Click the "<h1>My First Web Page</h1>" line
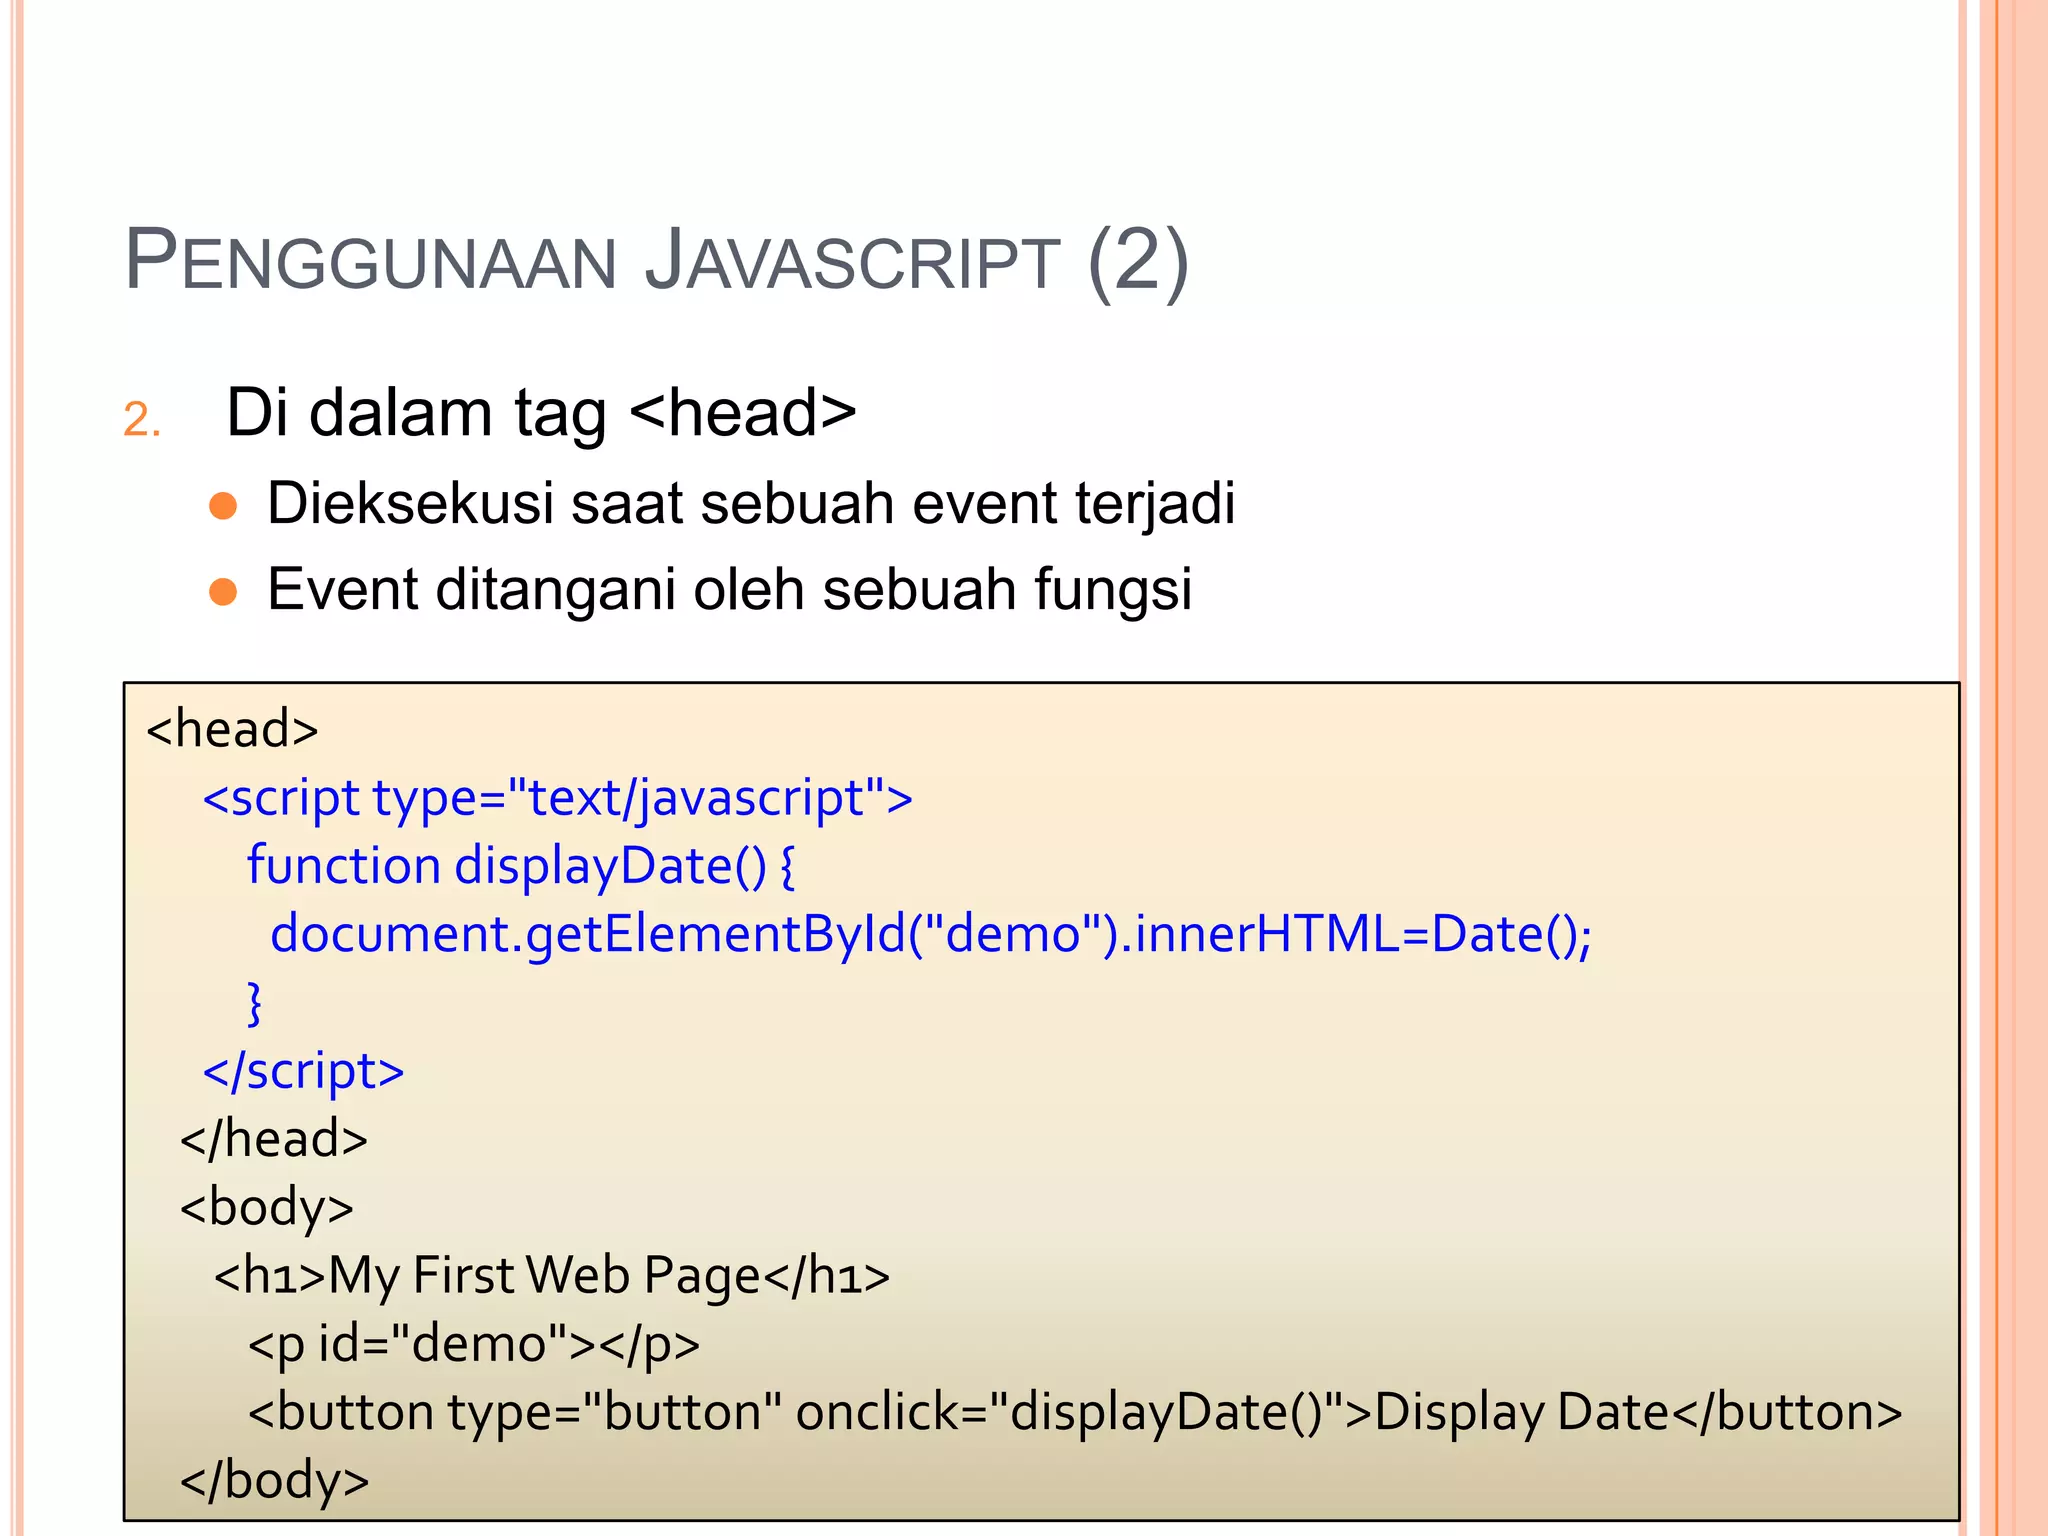The height and width of the screenshot is (1536, 2048). point(552,1276)
